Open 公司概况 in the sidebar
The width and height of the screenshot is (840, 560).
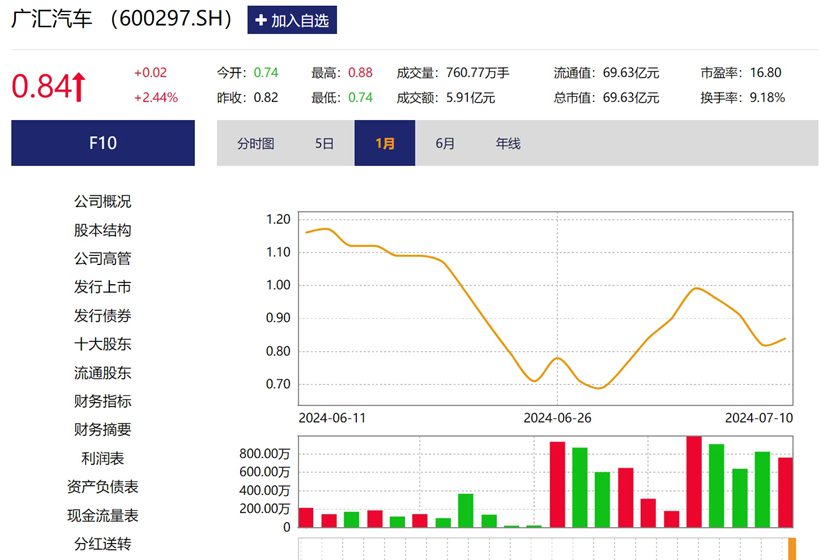(102, 201)
